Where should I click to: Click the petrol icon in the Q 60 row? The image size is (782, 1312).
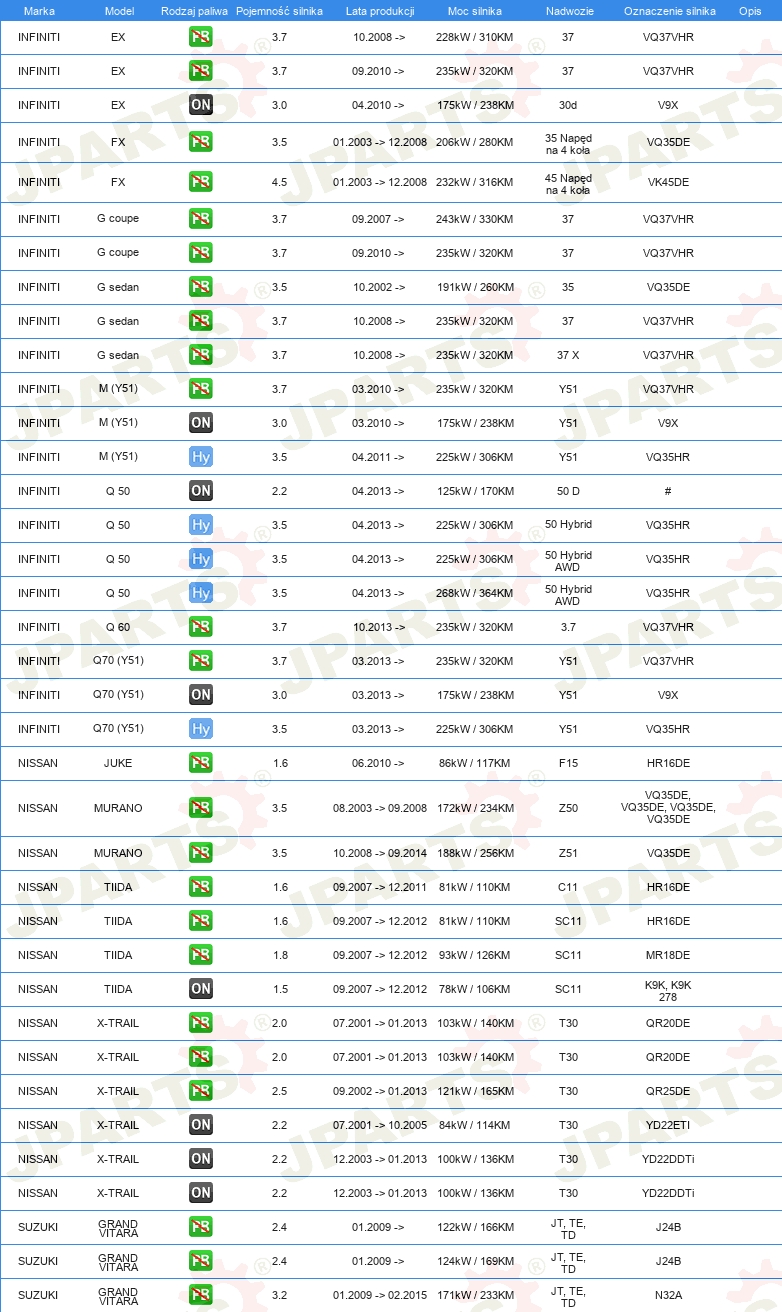(x=201, y=627)
